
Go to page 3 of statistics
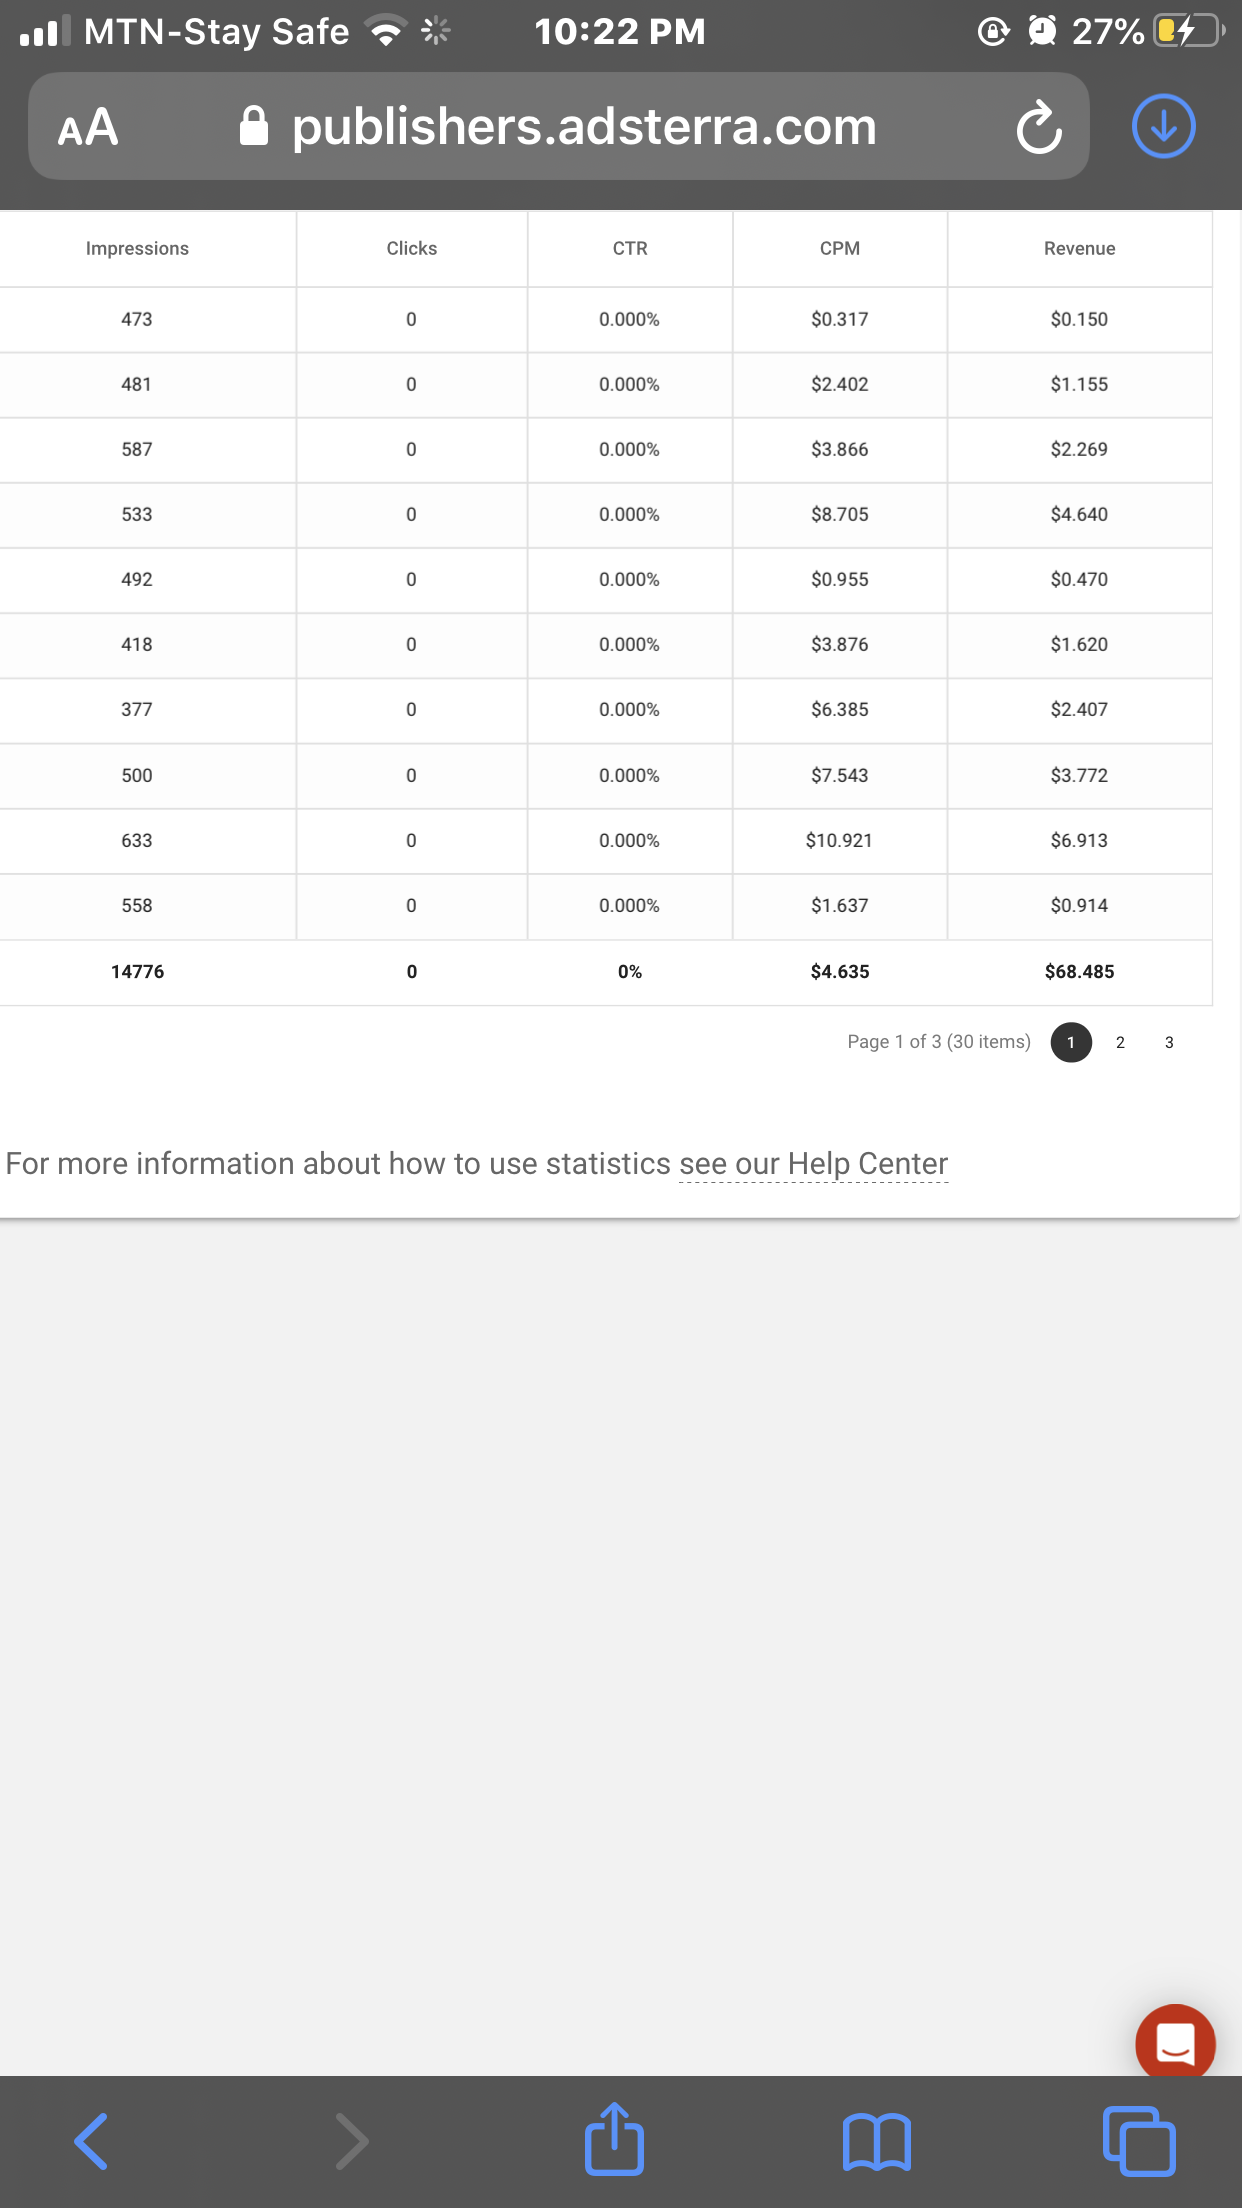(1169, 1042)
